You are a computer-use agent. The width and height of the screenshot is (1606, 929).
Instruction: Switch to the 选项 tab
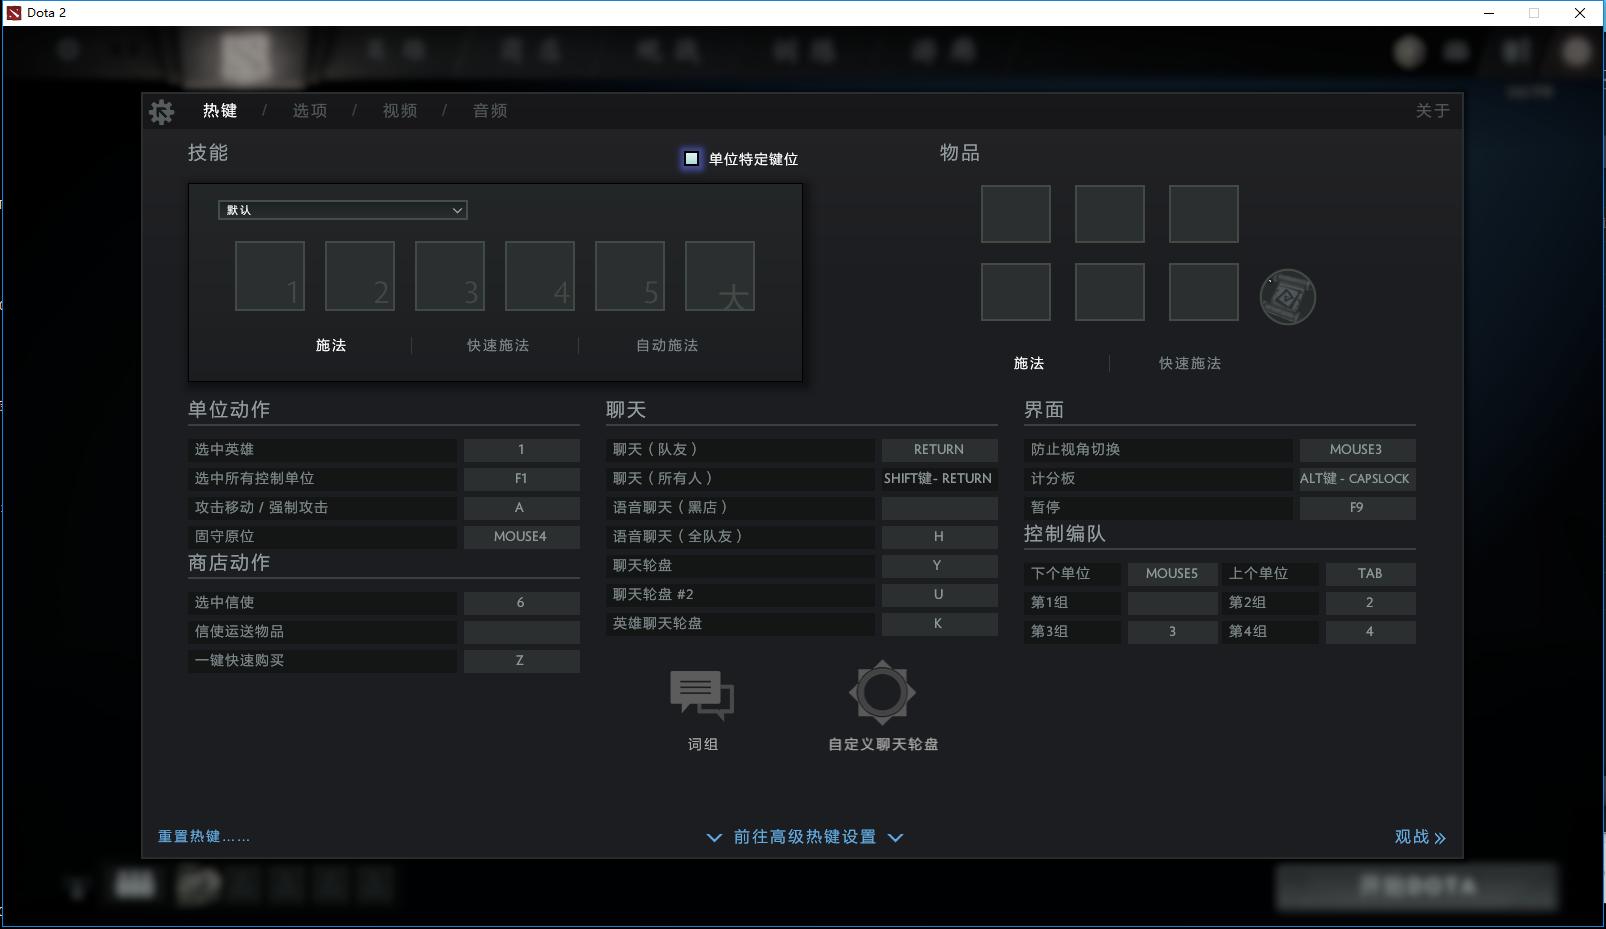(309, 110)
